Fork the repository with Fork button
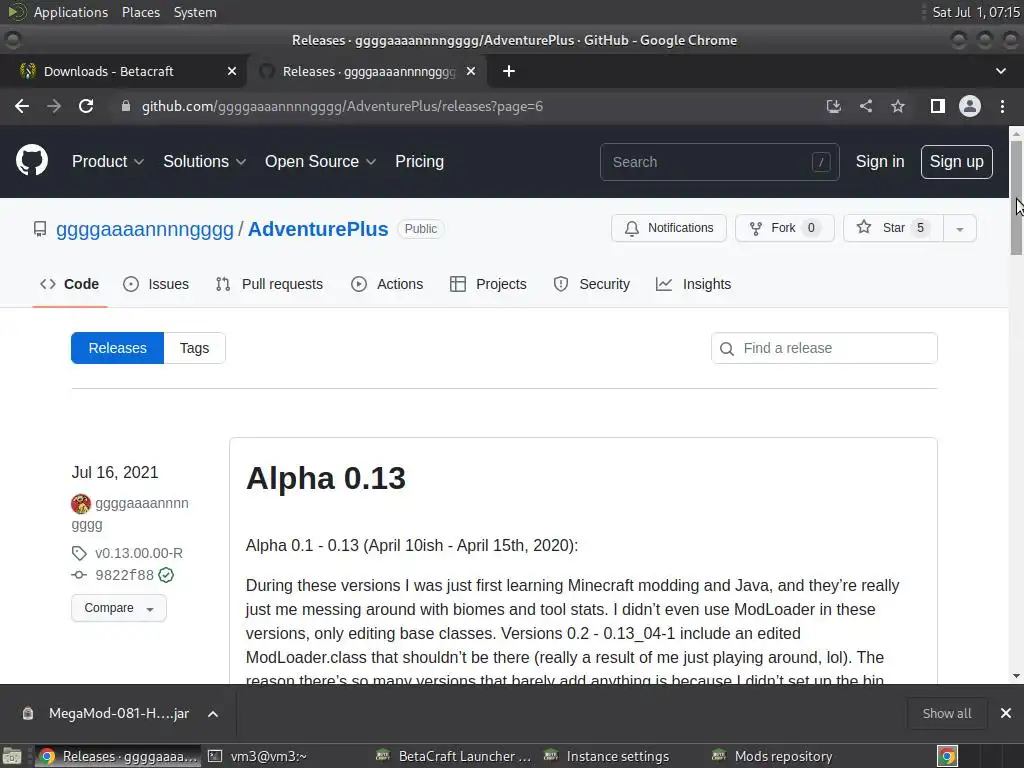 785,228
